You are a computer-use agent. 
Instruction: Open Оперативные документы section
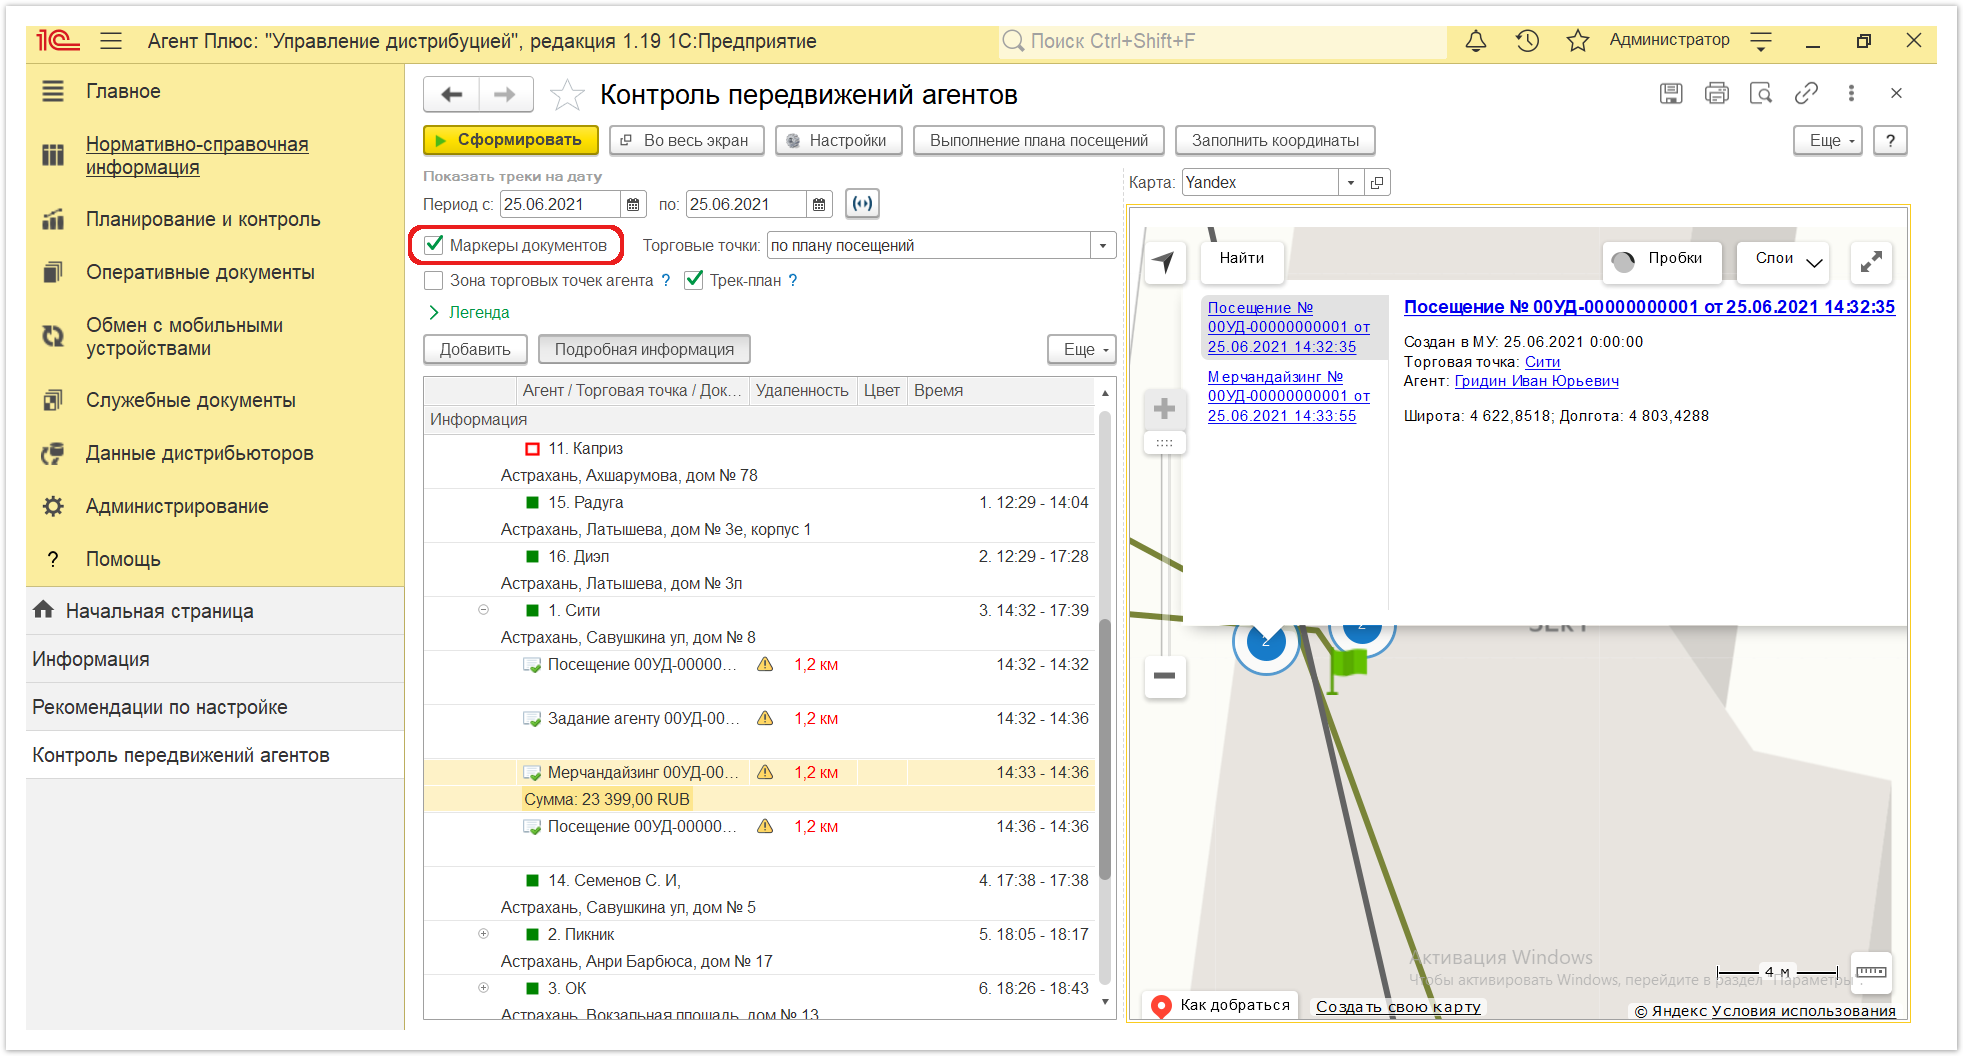pyautogui.click(x=200, y=273)
